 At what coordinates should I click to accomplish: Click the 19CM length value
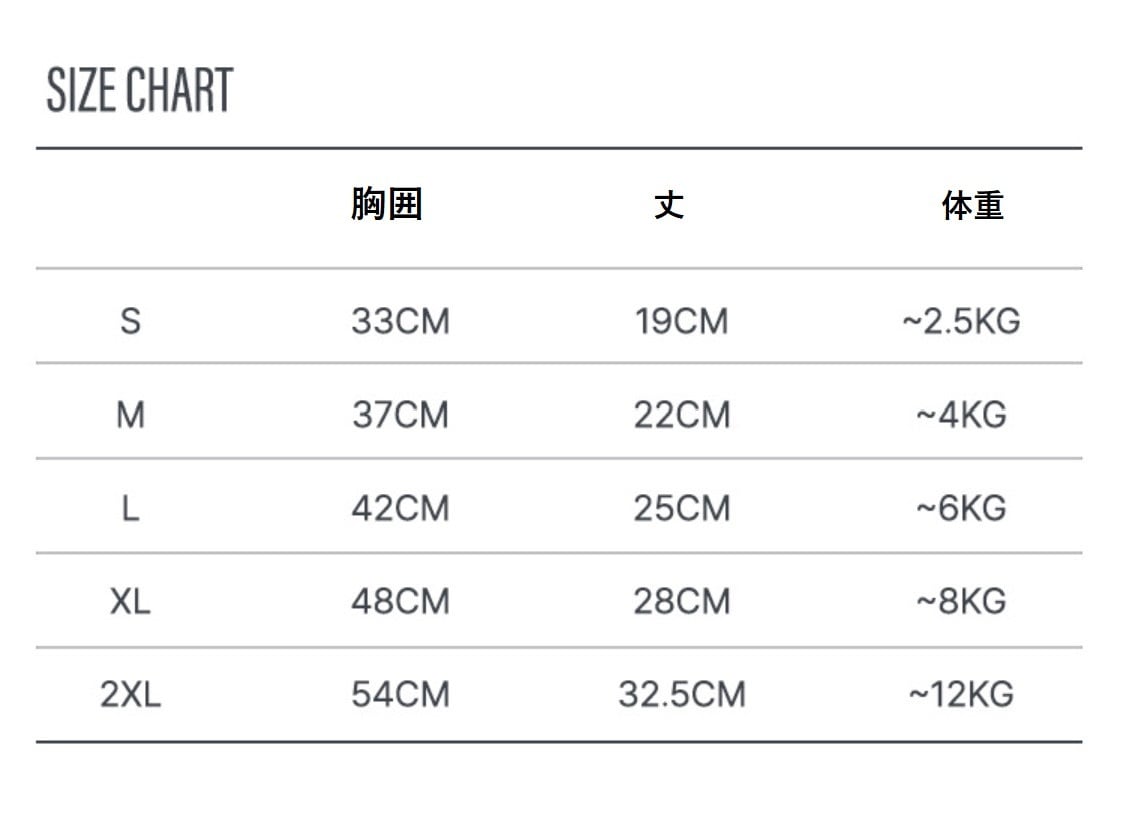pos(681,321)
